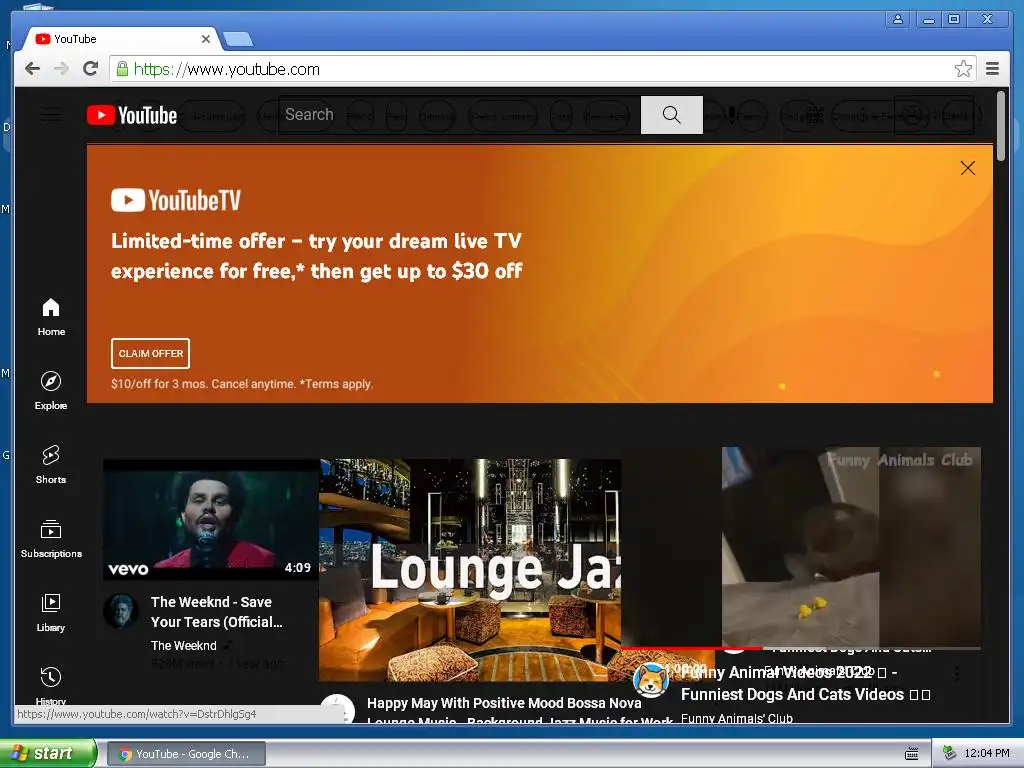Click 'The Weeknd - Save Your Tears' title

click(x=217, y=612)
